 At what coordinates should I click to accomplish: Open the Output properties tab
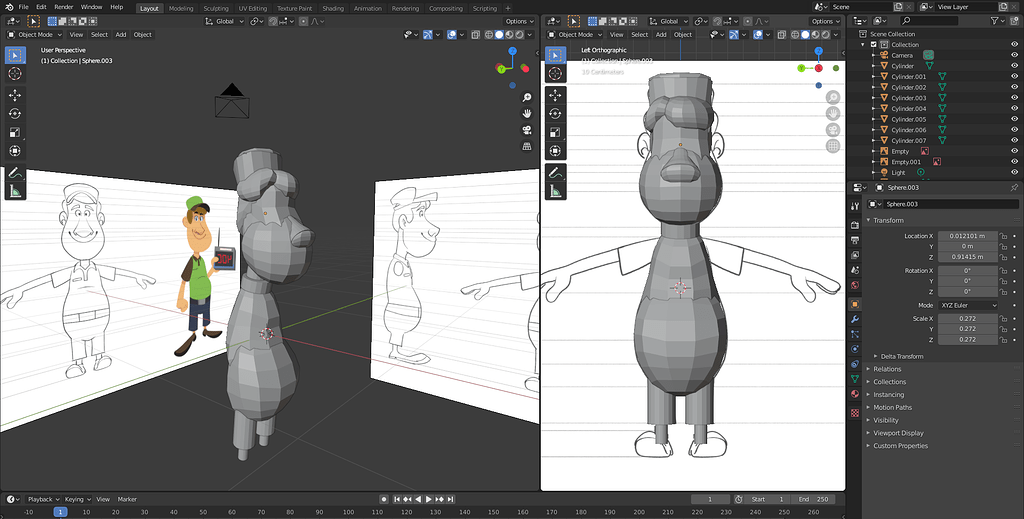point(855,240)
